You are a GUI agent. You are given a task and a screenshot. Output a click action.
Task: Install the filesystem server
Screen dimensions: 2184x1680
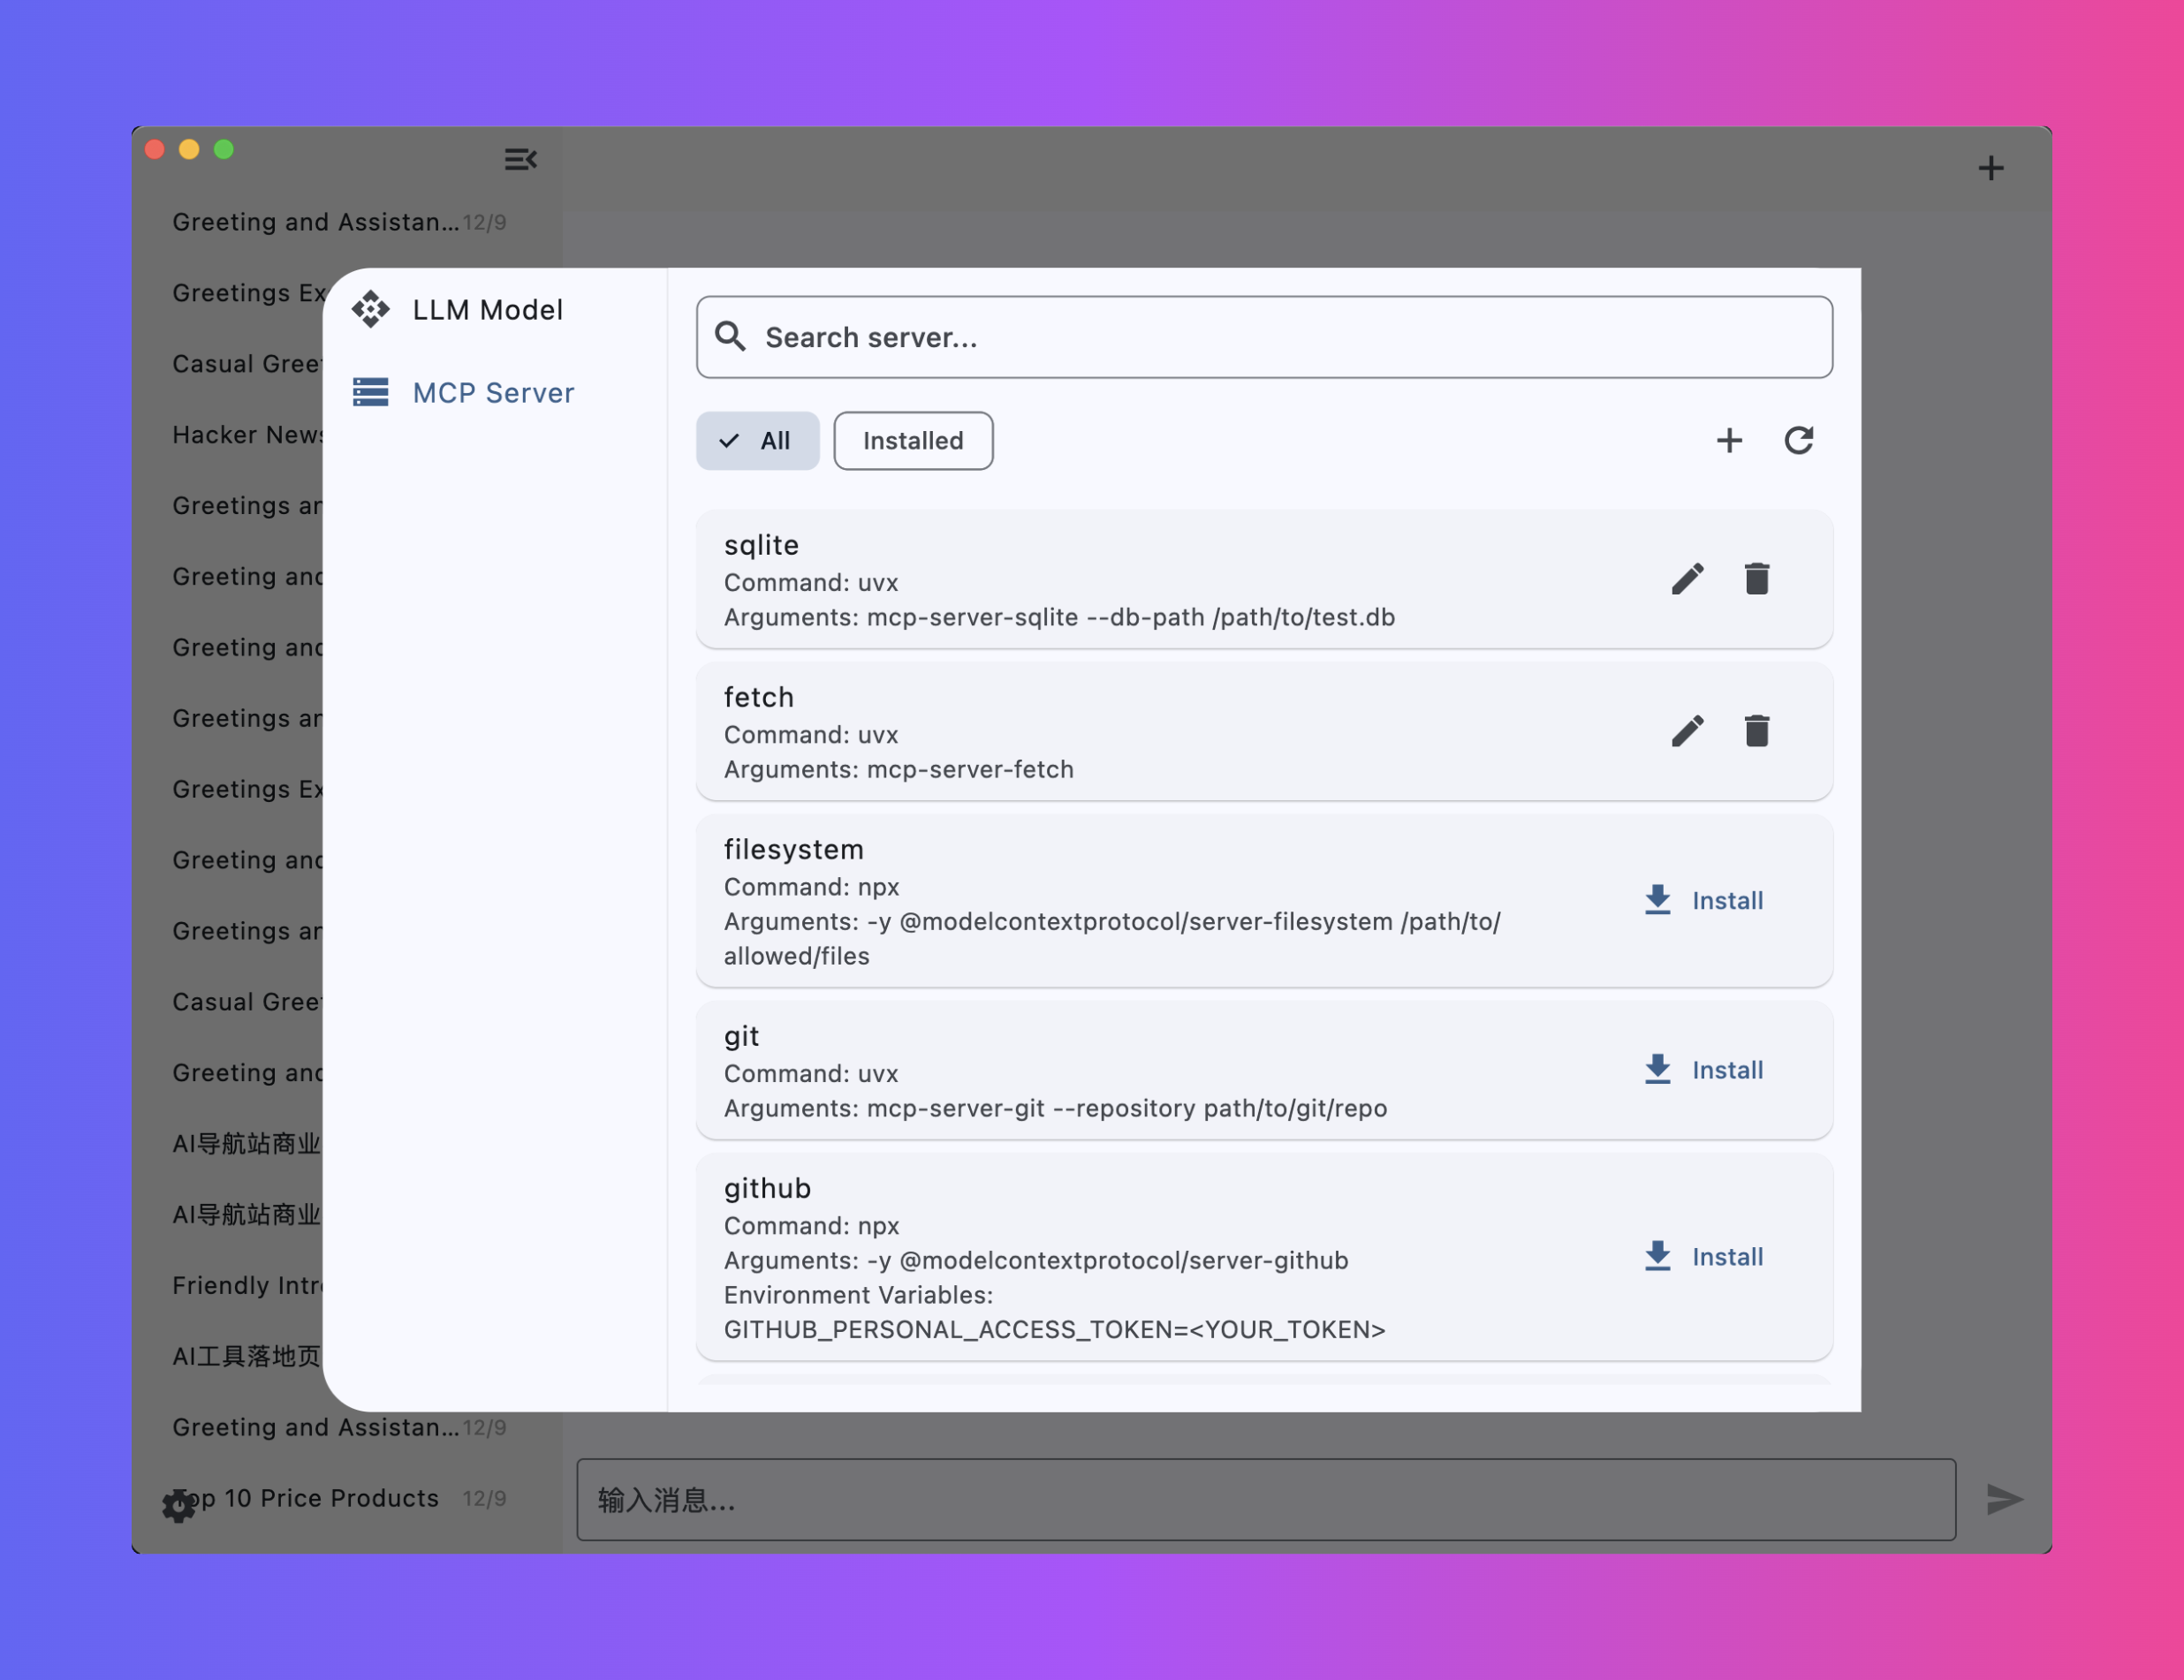pyautogui.click(x=1704, y=900)
